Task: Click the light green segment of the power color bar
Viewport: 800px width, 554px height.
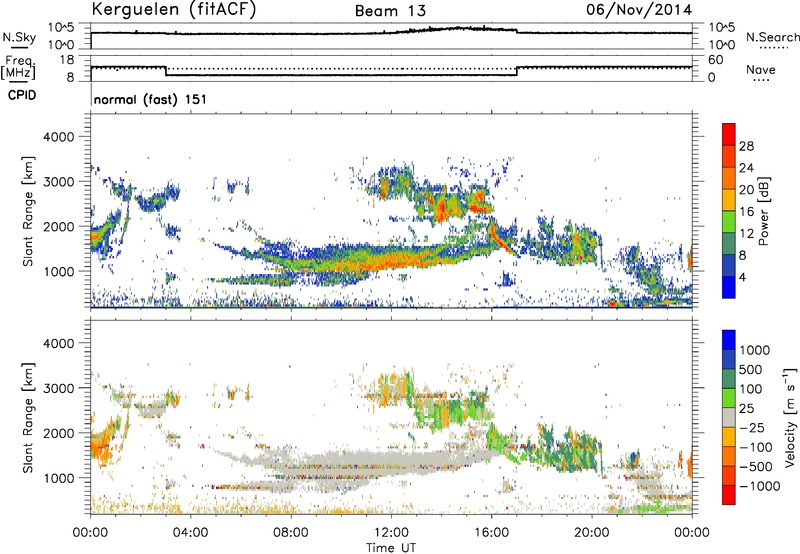Action: pyautogui.click(x=729, y=222)
